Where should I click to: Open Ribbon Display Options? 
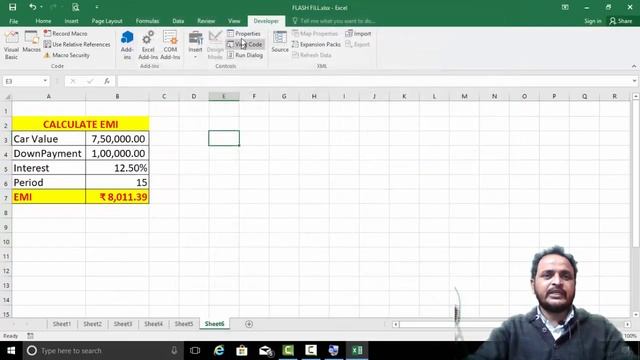[565, 7]
